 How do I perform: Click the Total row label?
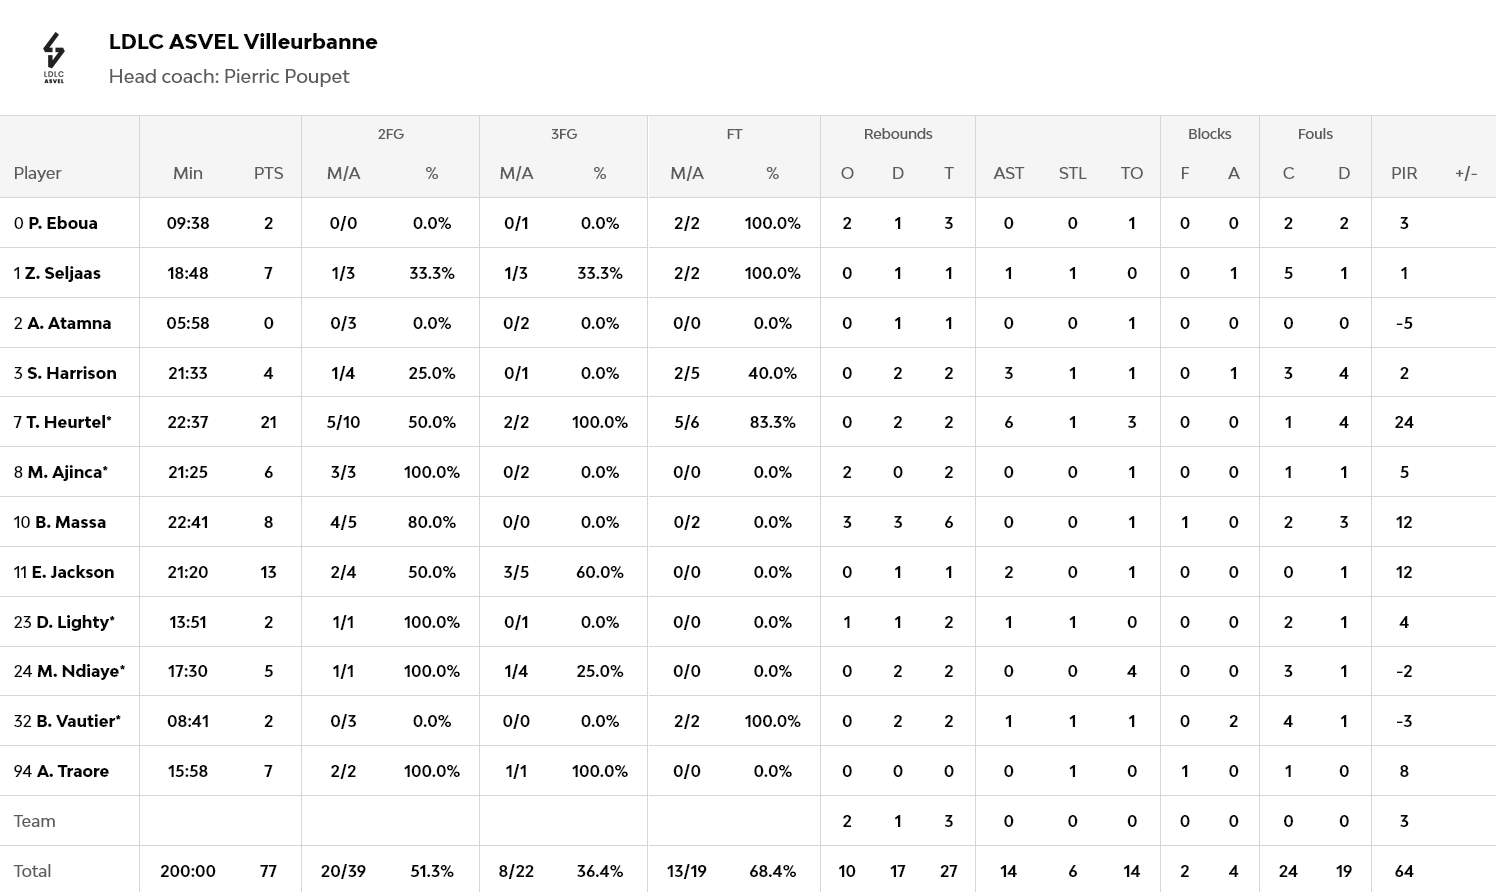[32, 871]
